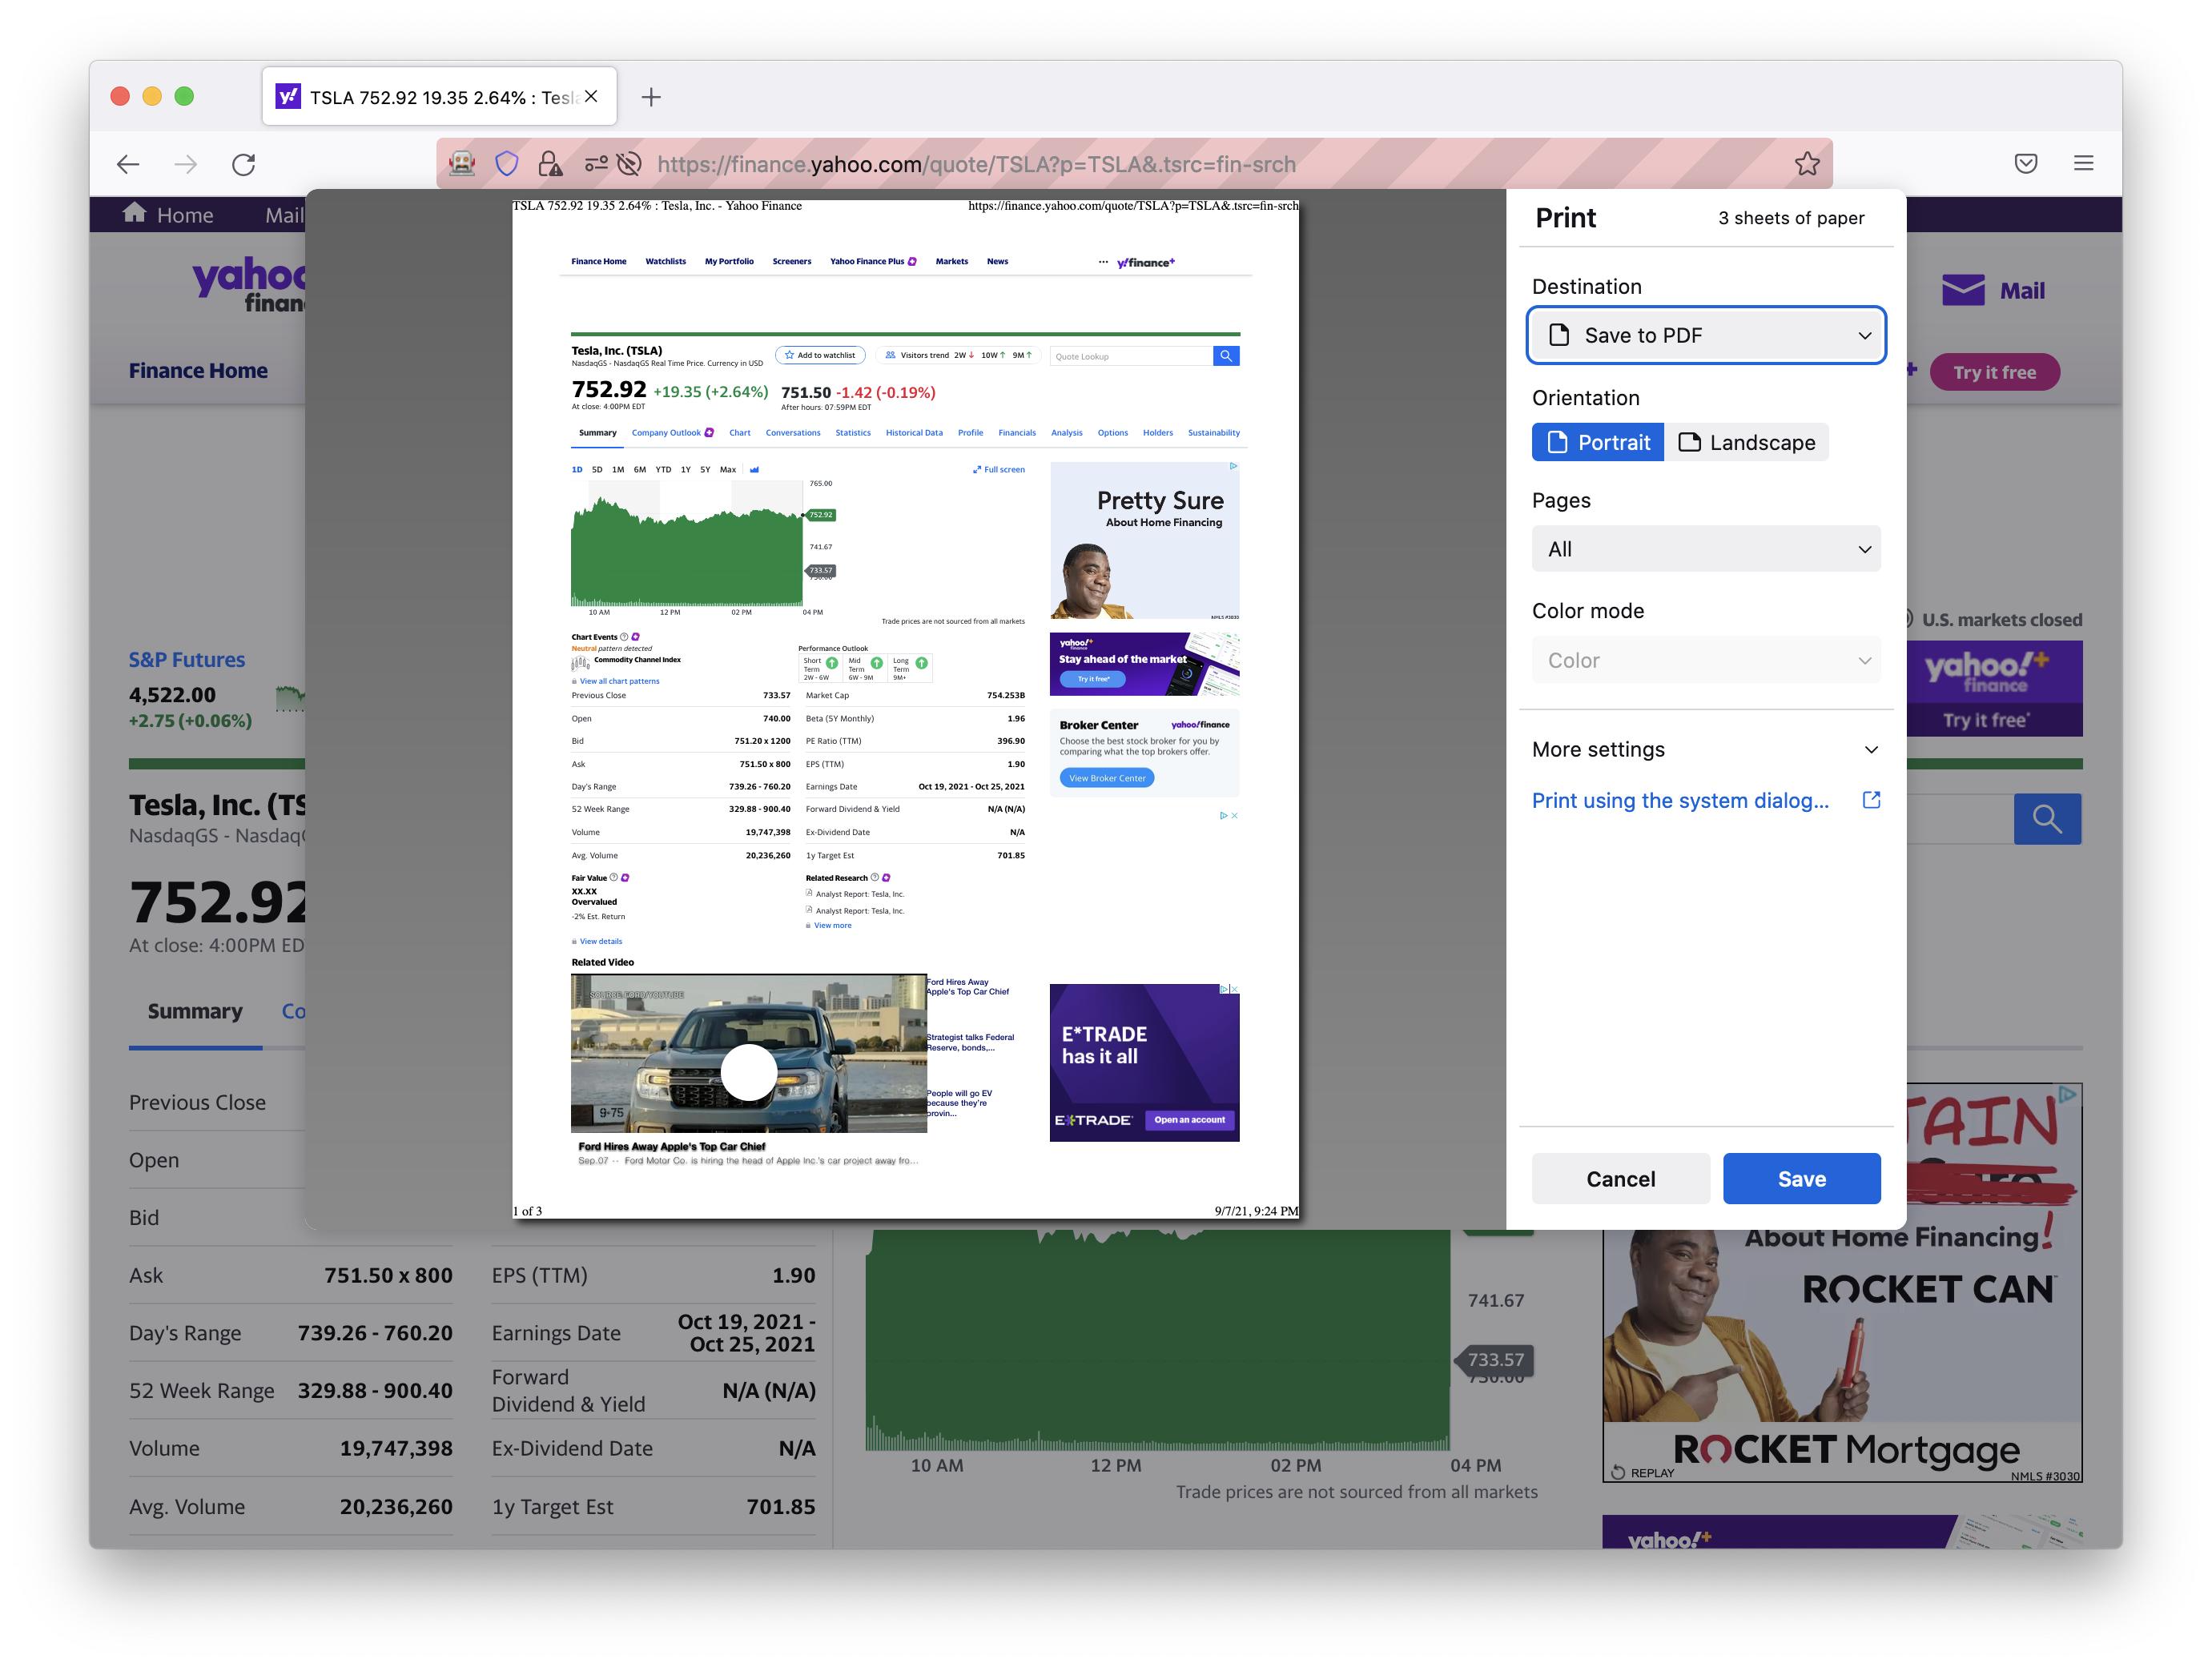Open the Destination Save to PDF dropdown

[1706, 335]
